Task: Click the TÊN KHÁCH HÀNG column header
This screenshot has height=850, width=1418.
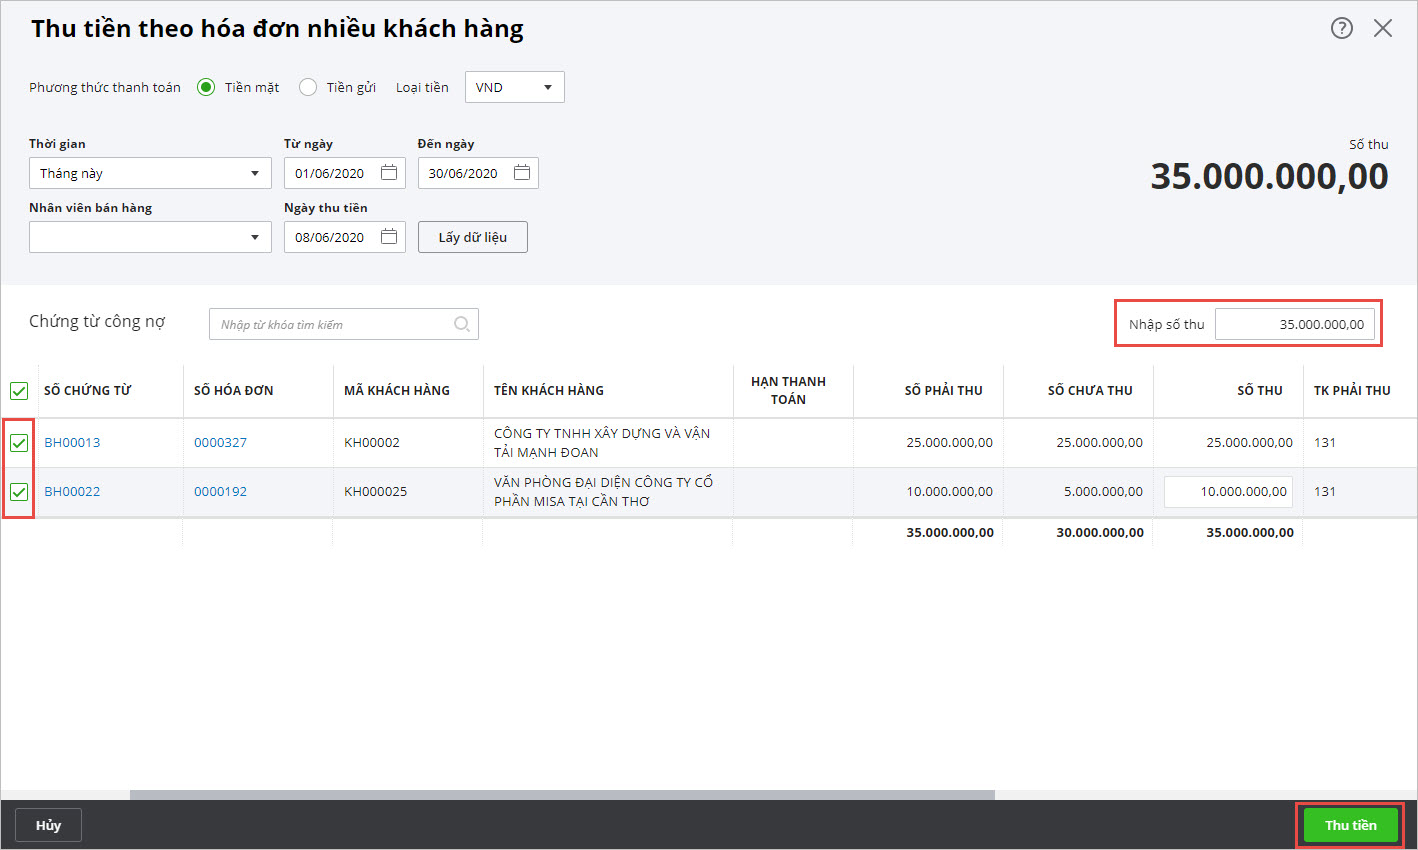Action: pos(549,390)
